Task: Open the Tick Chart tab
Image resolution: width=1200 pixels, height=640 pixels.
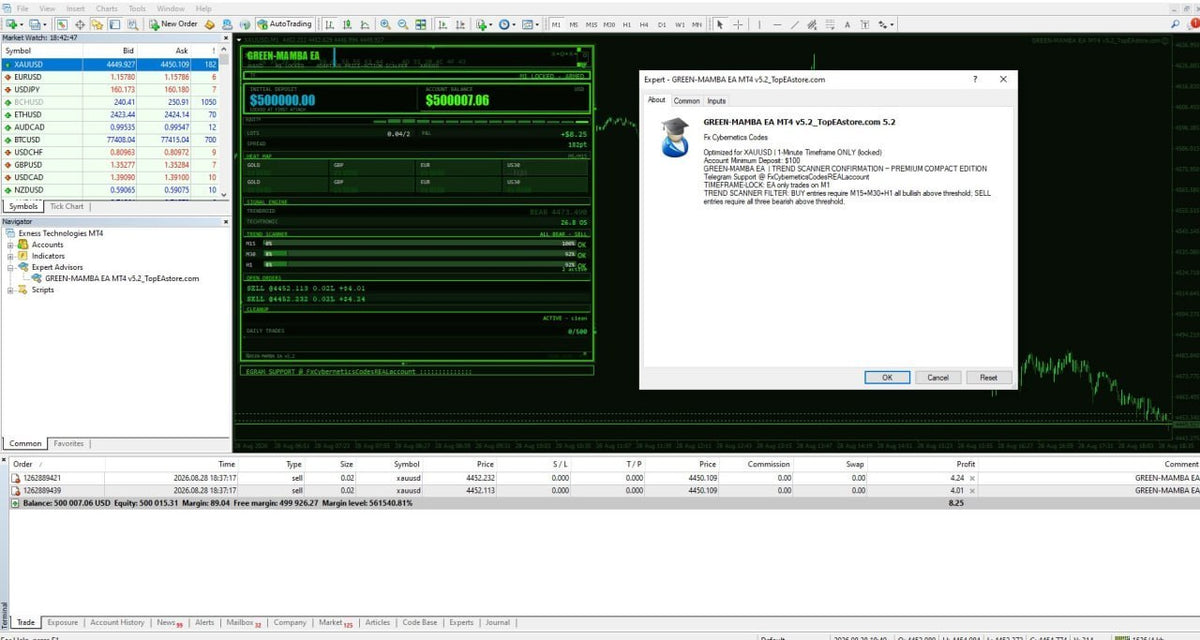Action: 67,206
